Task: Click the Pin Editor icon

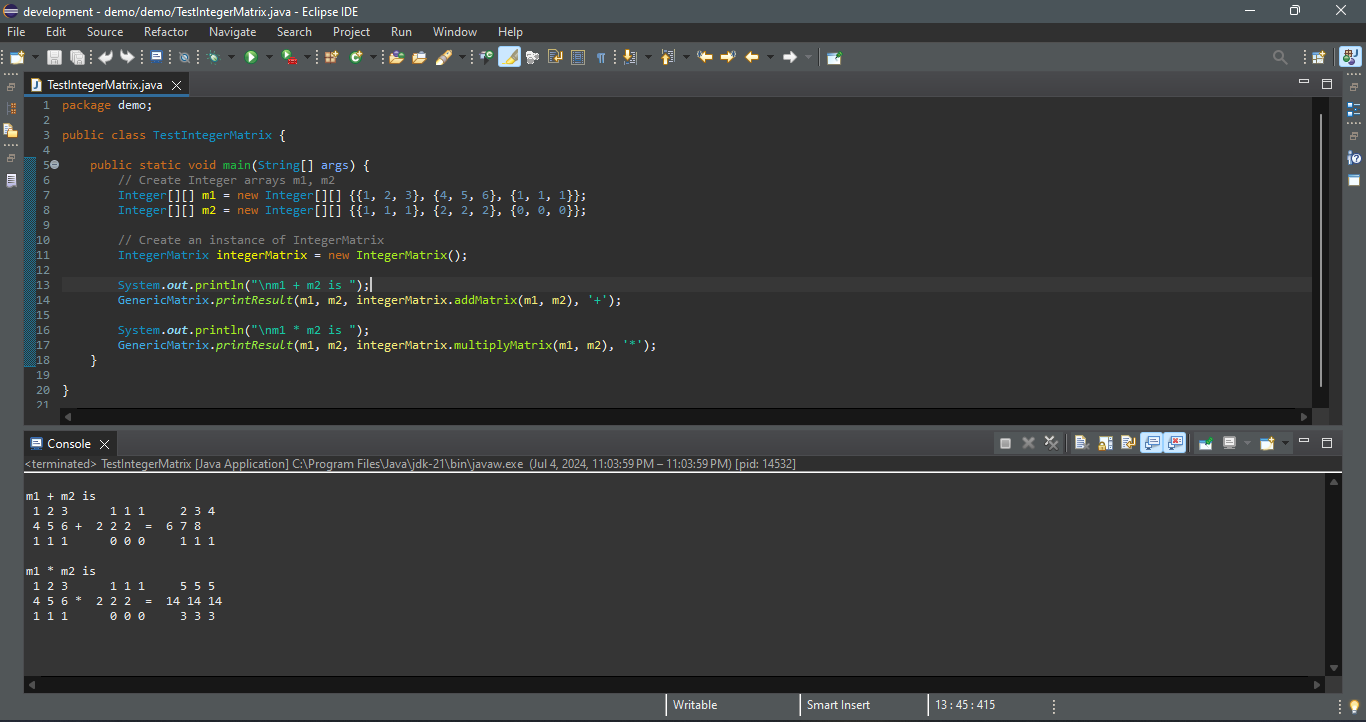Action: pyautogui.click(x=834, y=57)
